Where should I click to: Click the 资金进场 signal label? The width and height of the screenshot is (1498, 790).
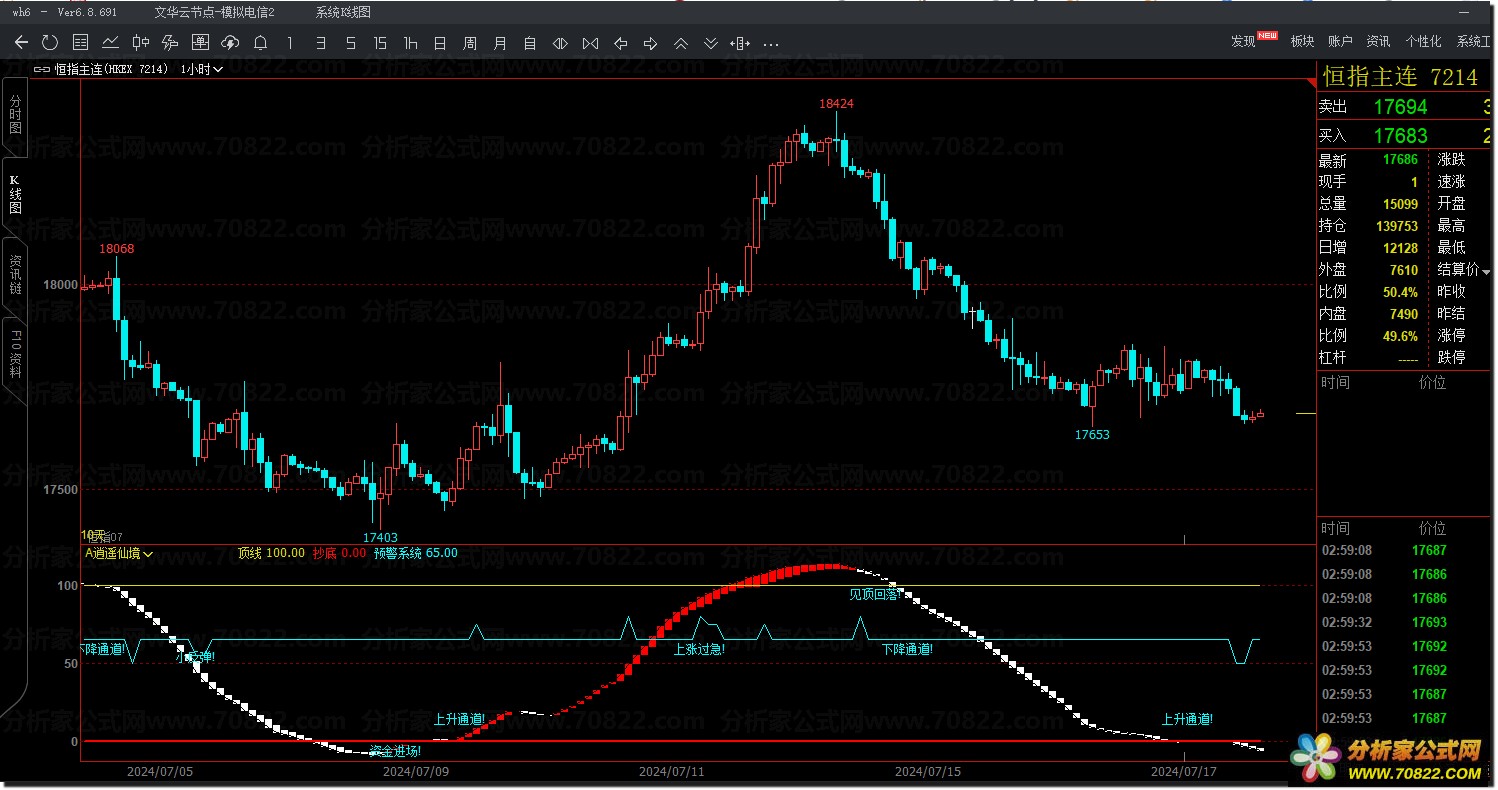[x=395, y=750]
